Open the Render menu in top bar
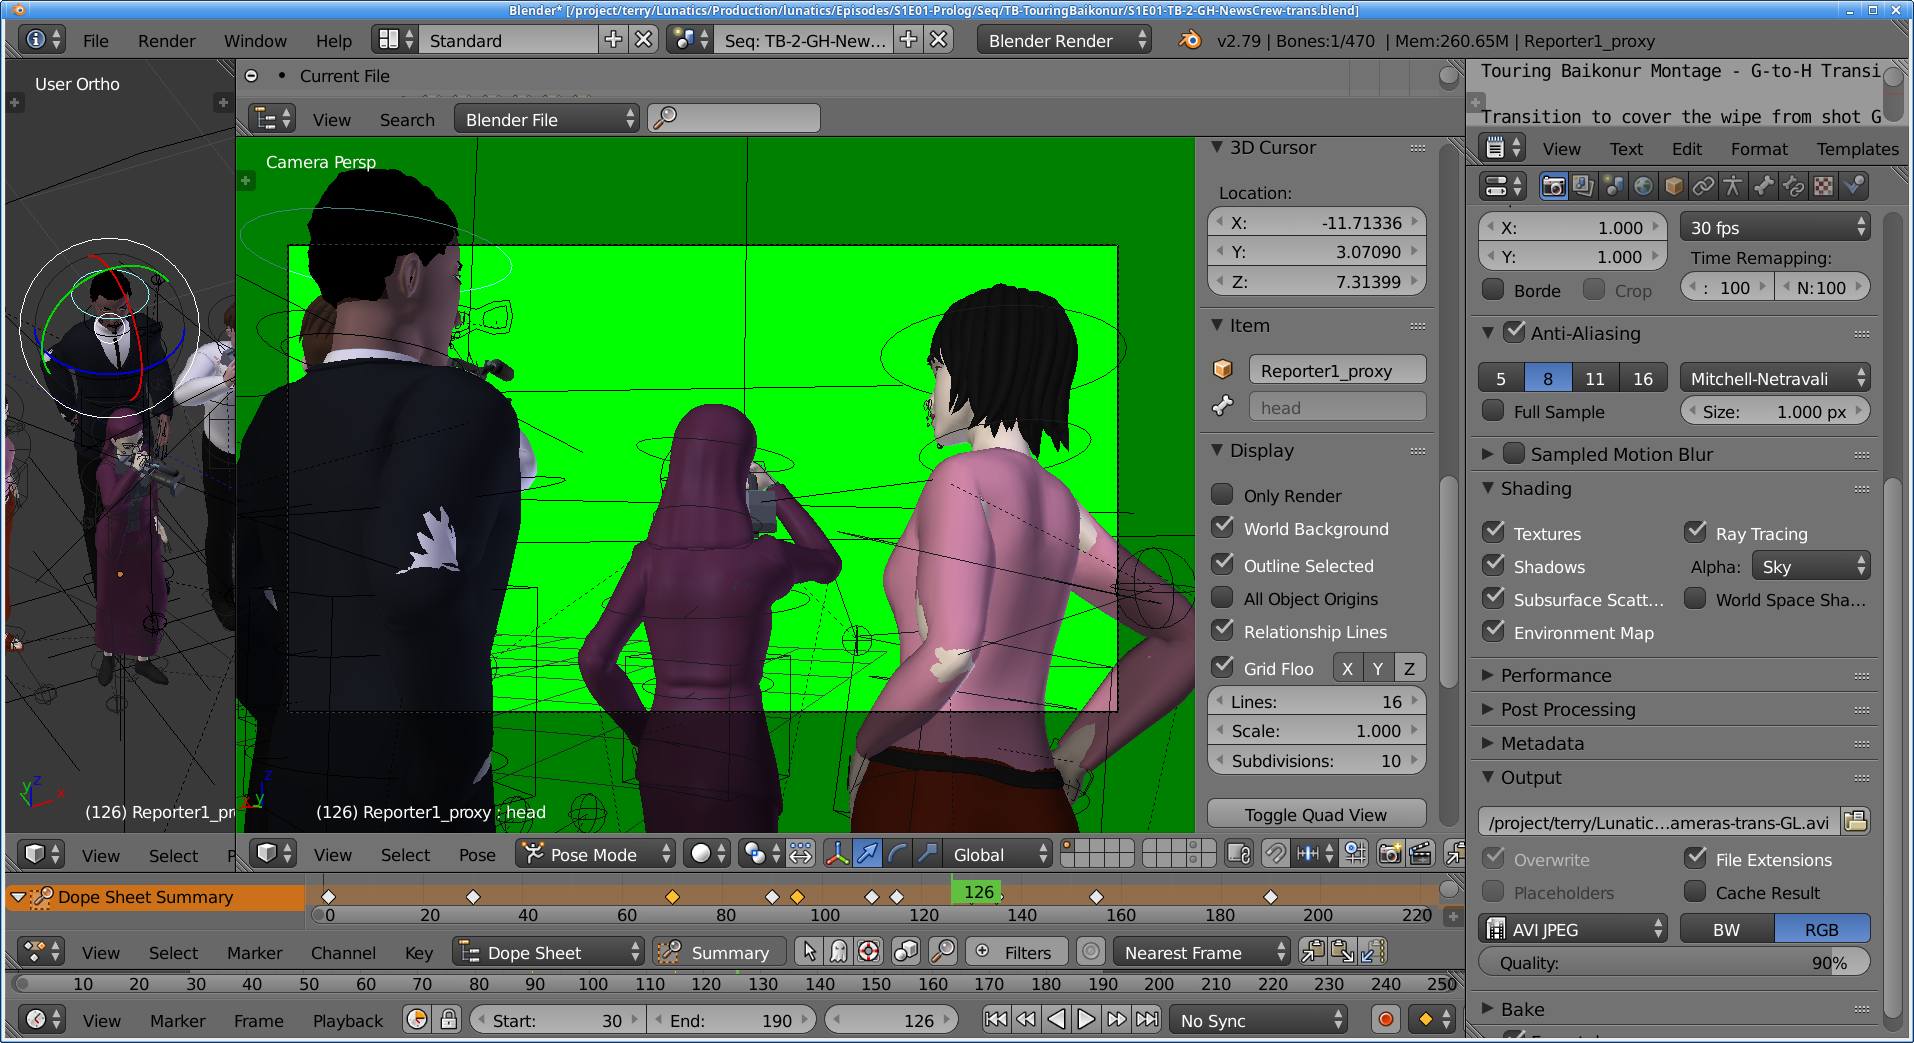Image resolution: width=1914 pixels, height=1043 pixels. pos(166,41)
